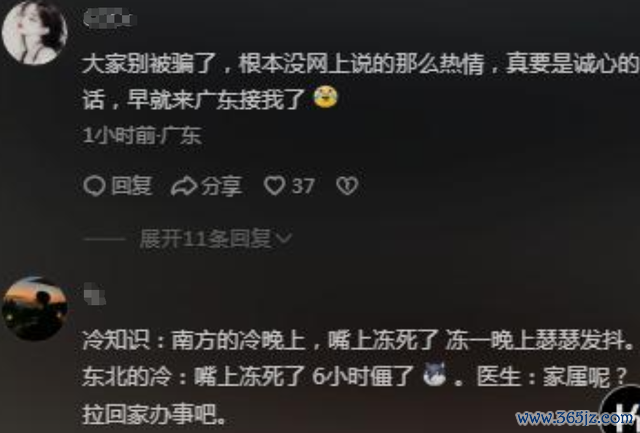Click the 37 like count

(x=303, y=187)
